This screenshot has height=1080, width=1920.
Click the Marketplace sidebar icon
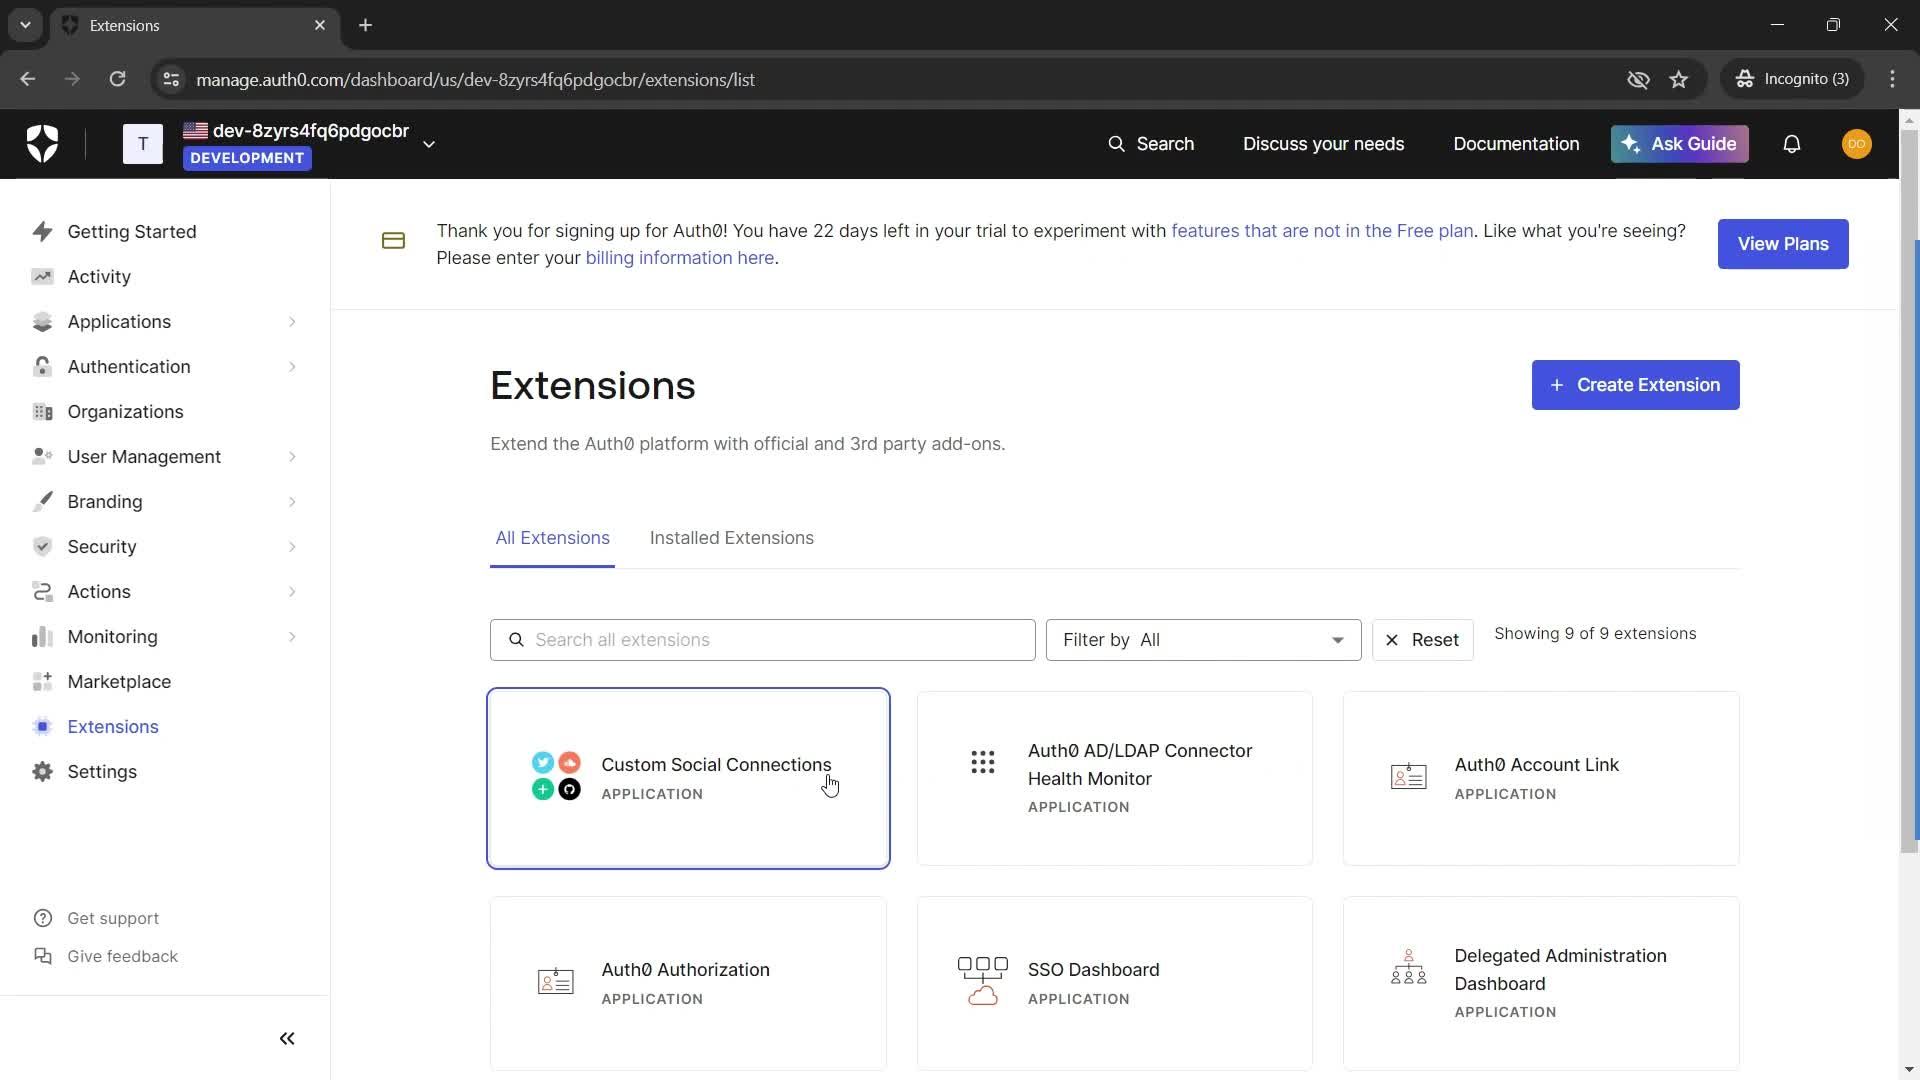(x=42, y=682)
